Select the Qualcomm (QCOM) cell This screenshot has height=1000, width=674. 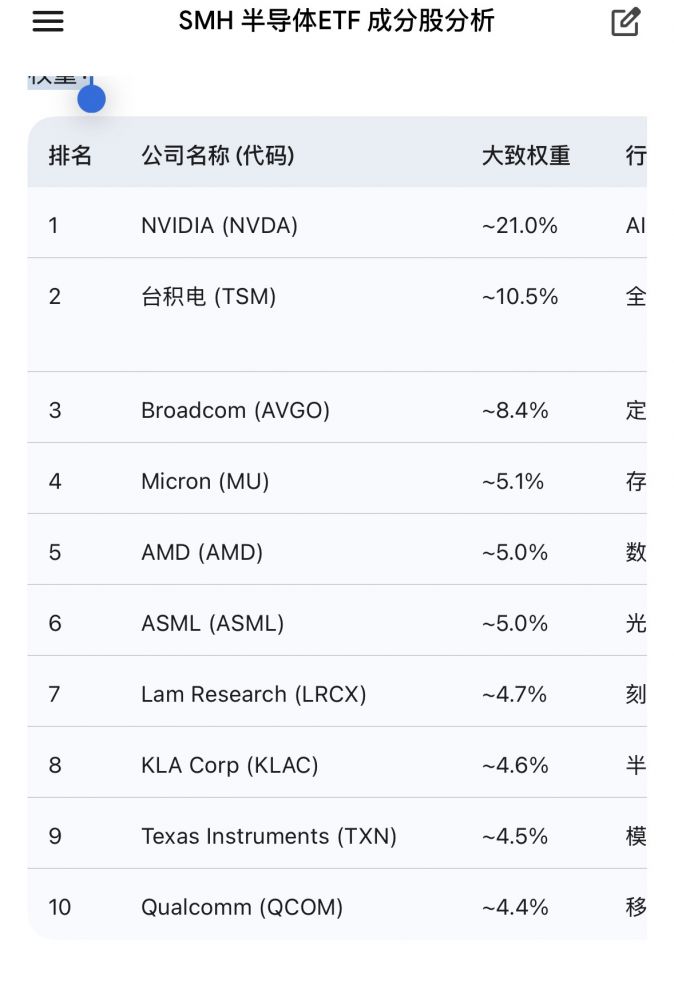(x=242, y=907)
